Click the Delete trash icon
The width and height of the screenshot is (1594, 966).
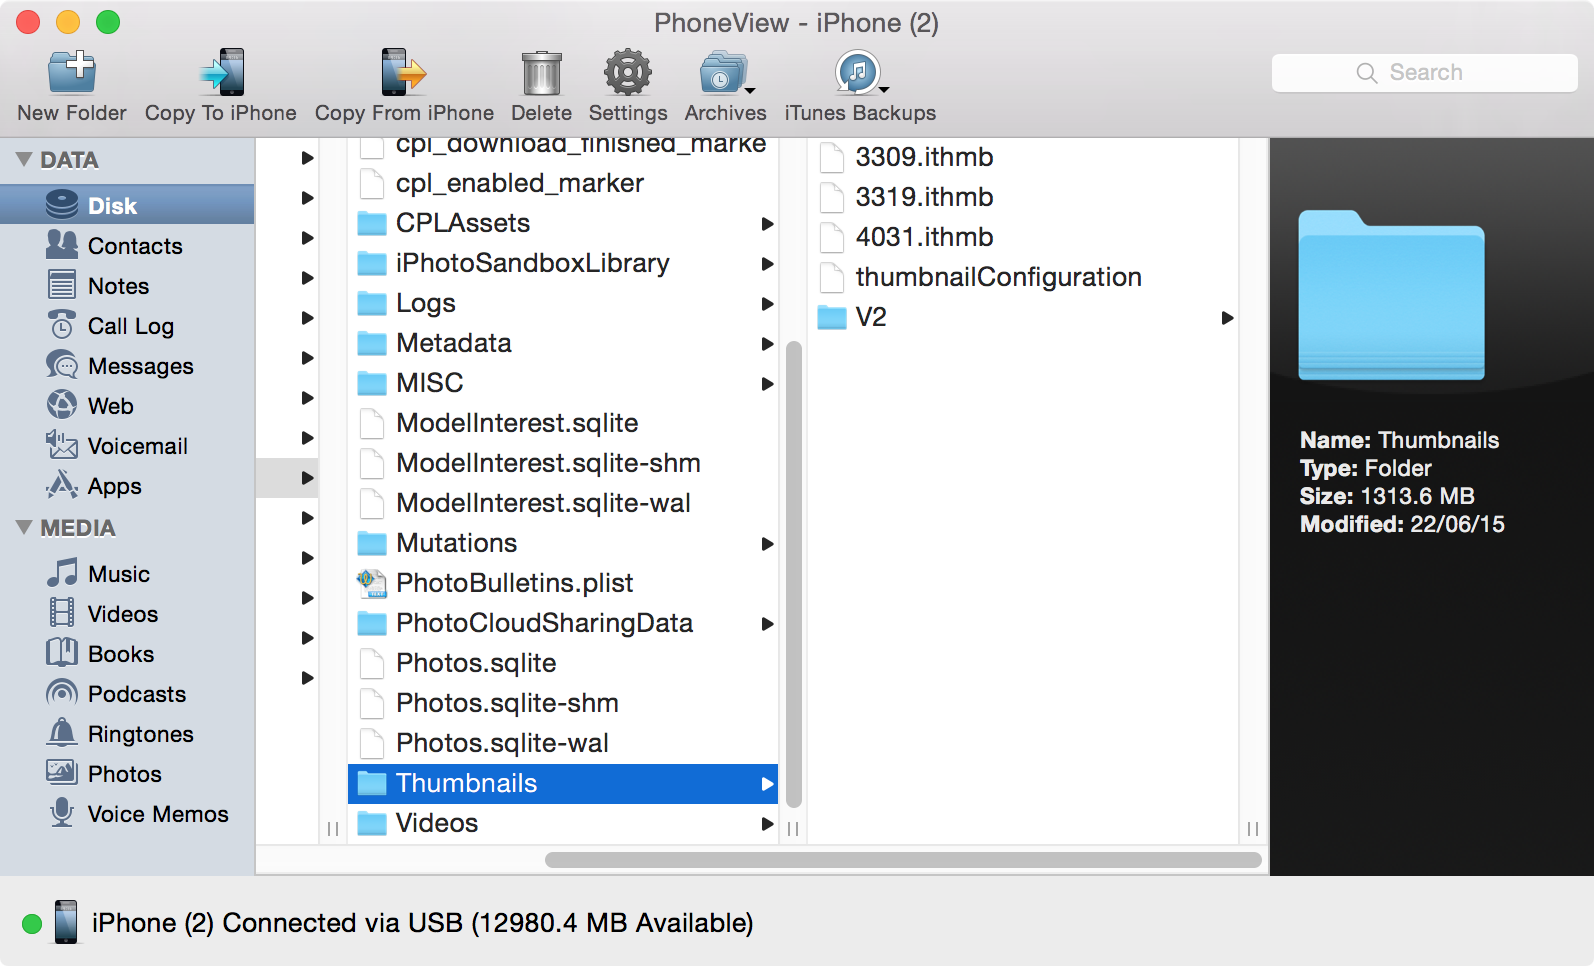[x=541, y=73]
